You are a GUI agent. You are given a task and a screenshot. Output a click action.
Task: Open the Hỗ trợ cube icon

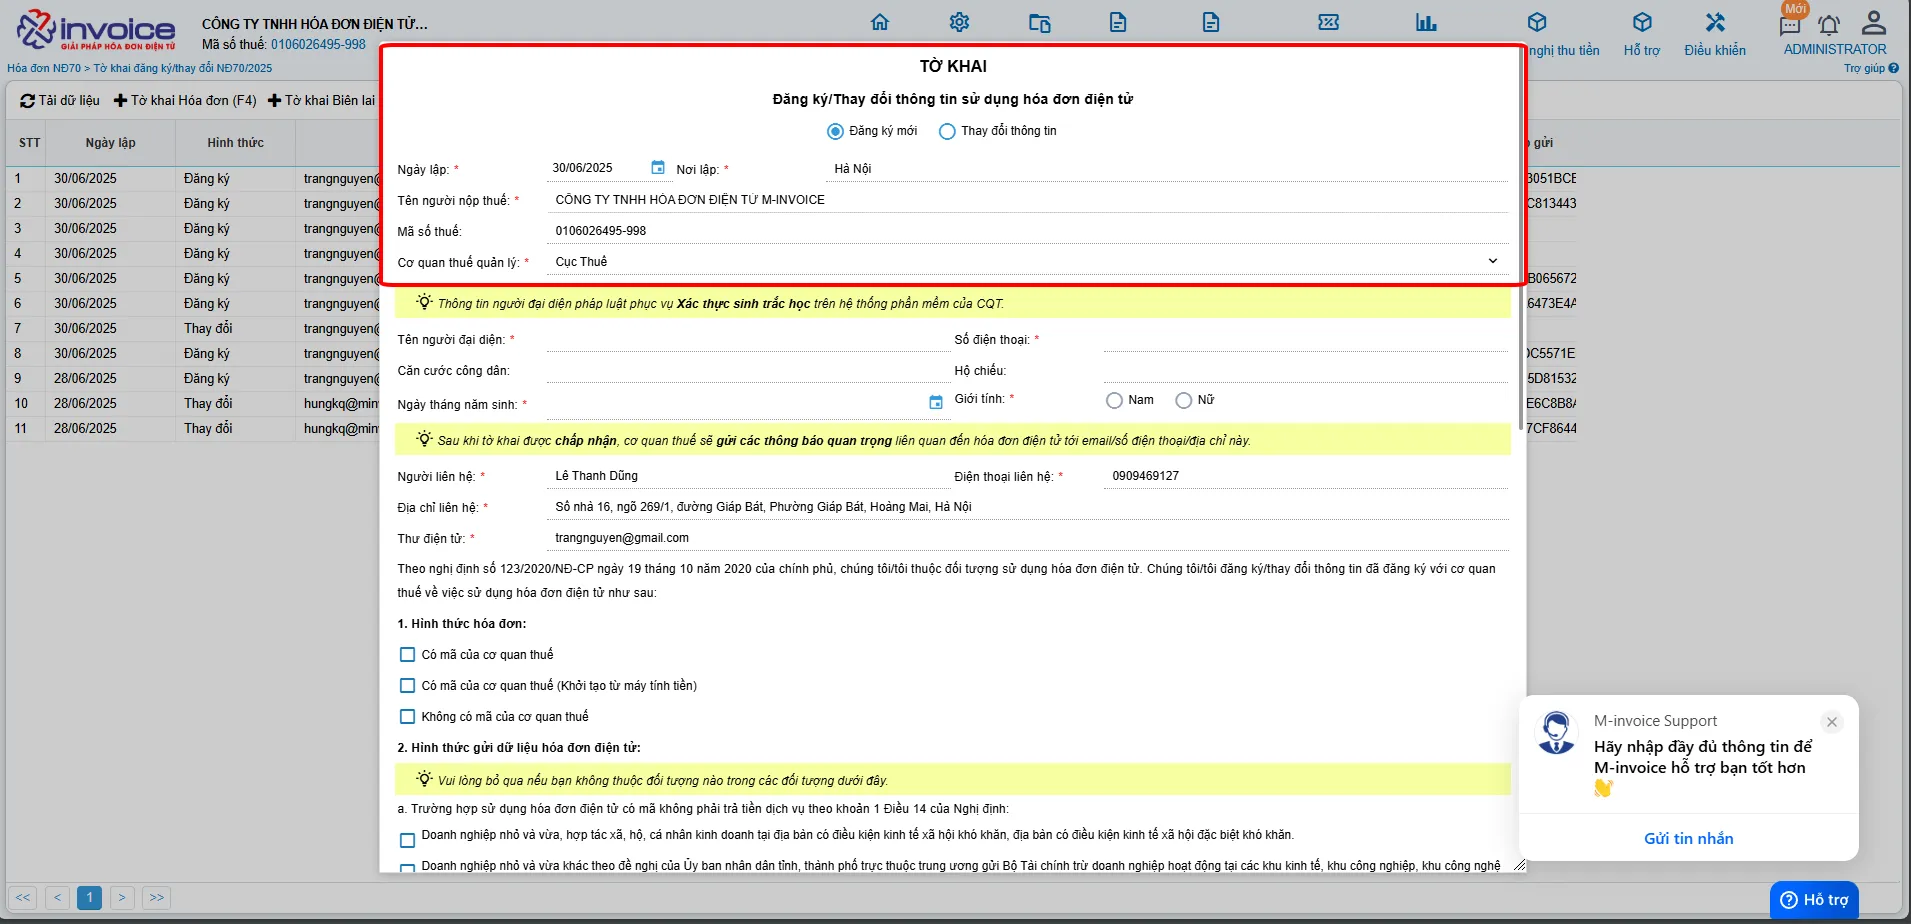coord(1642,22)
